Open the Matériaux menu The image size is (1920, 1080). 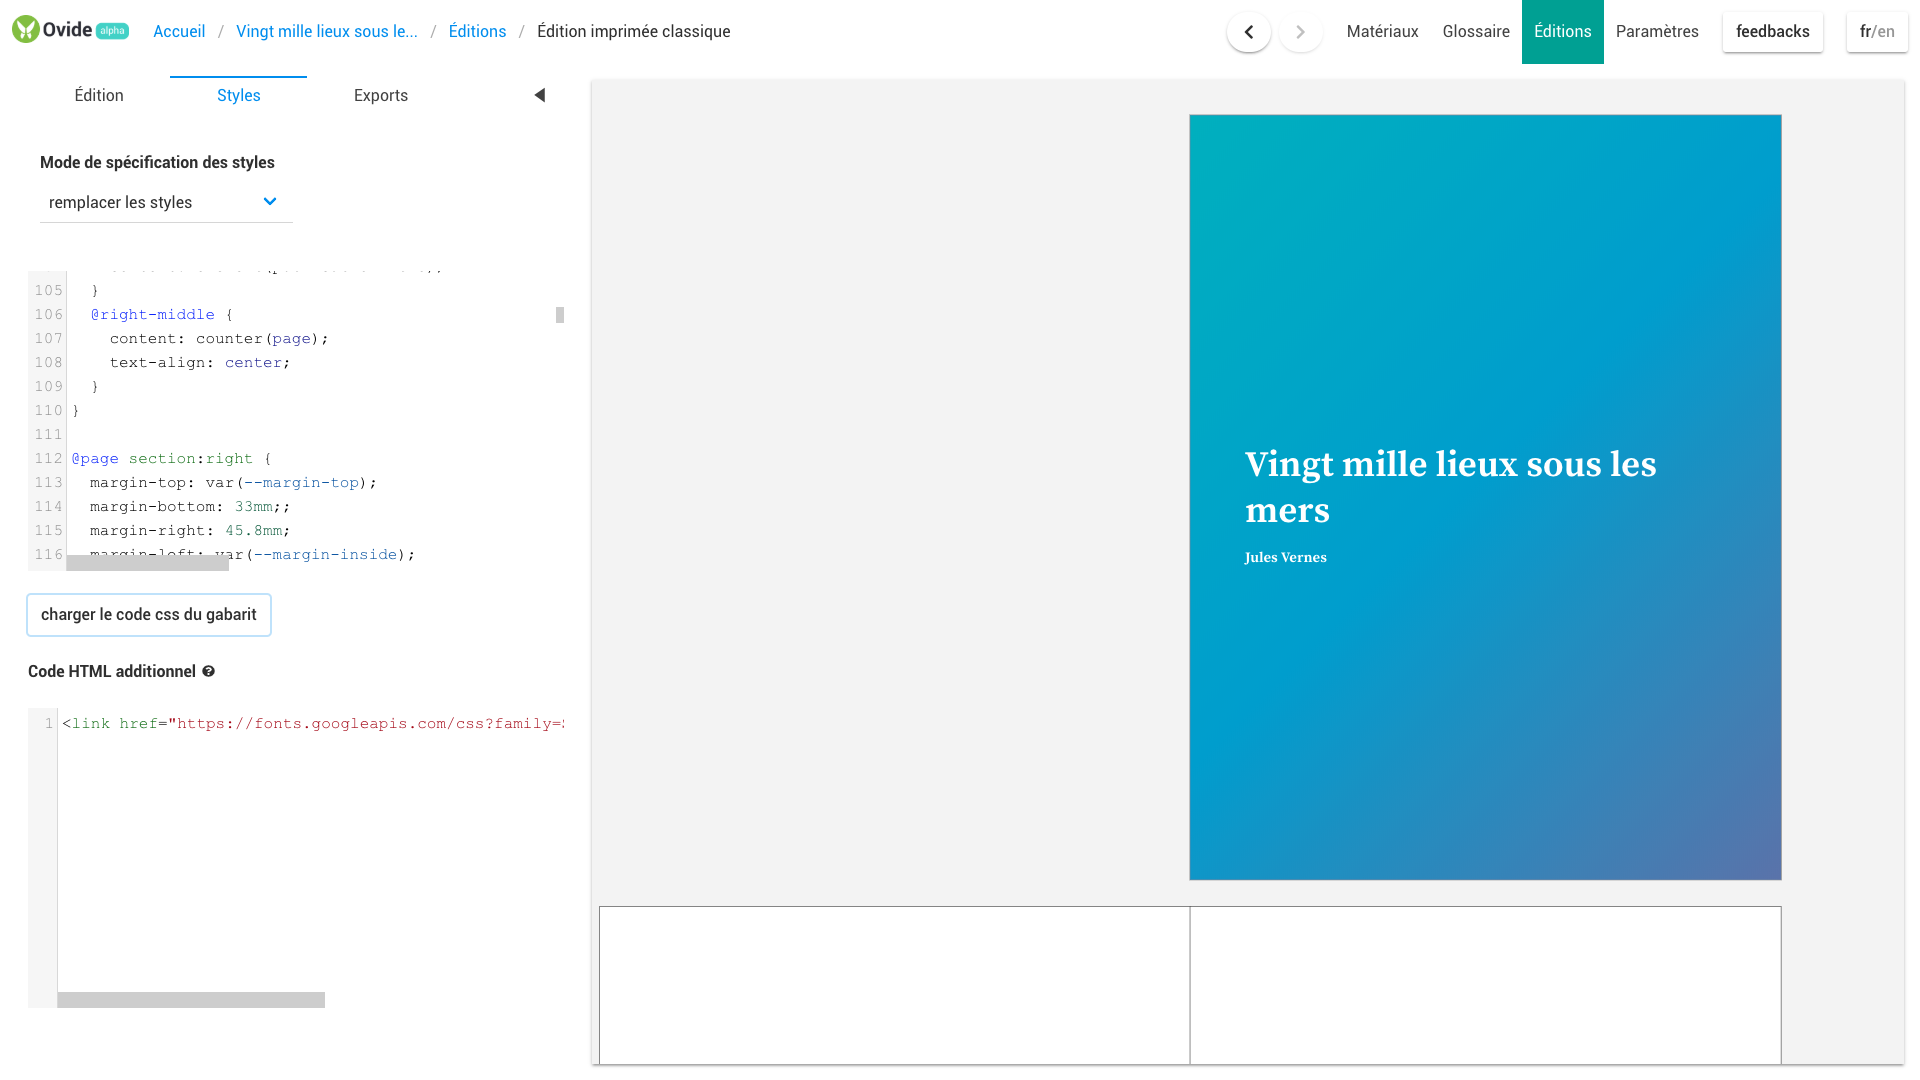point(1382,32)
